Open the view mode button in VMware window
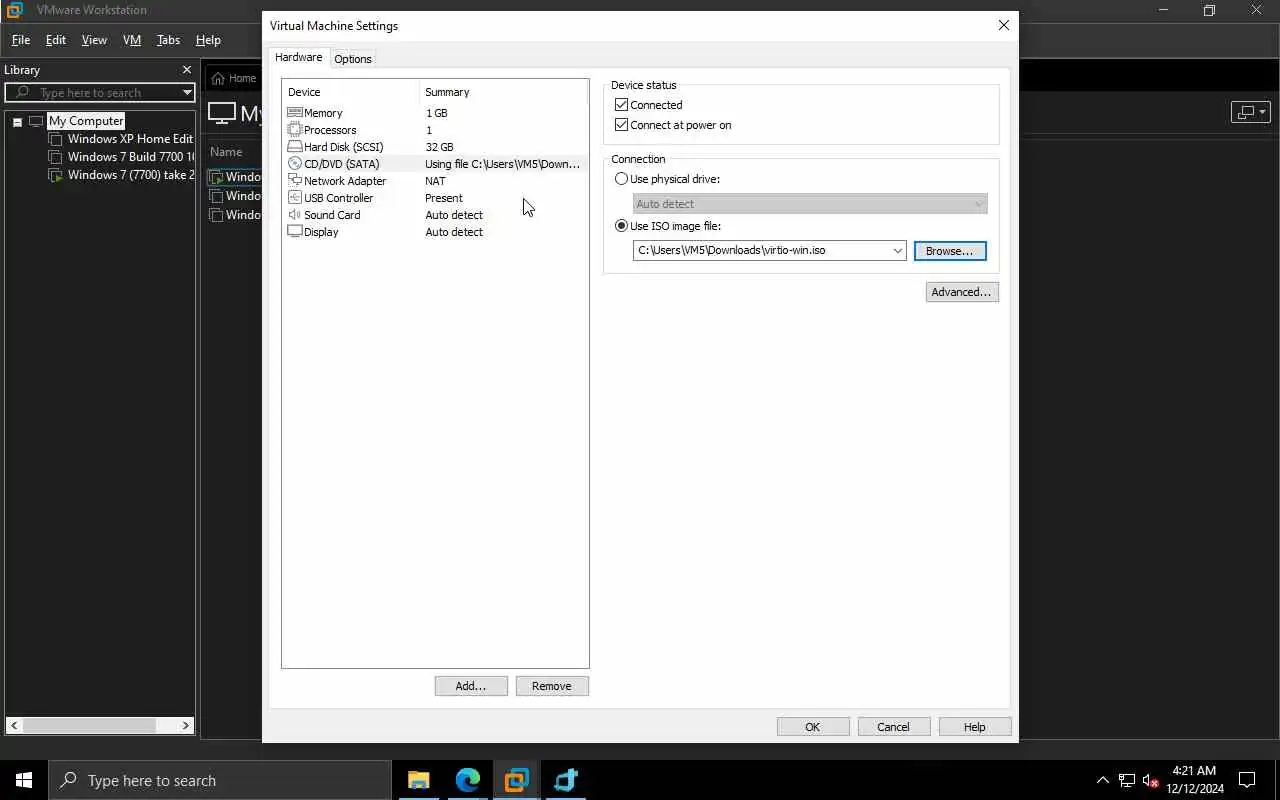This screenshot has height=800, width=1280. click(1250, 112)
